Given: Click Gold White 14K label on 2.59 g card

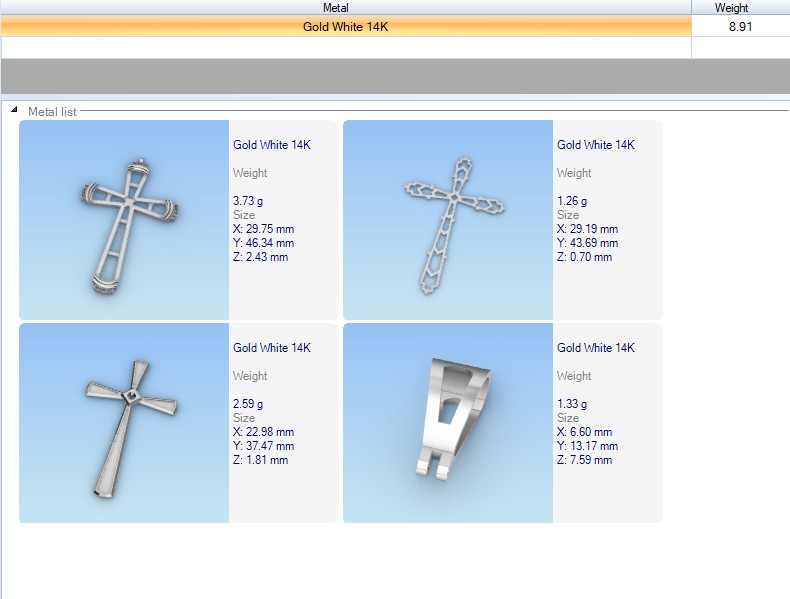Looking at the screenshot, I should [272, 348].
